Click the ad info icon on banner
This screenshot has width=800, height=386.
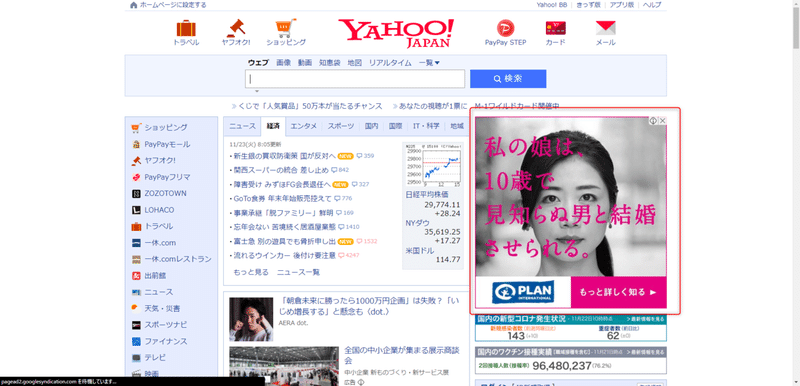point(653,121)
